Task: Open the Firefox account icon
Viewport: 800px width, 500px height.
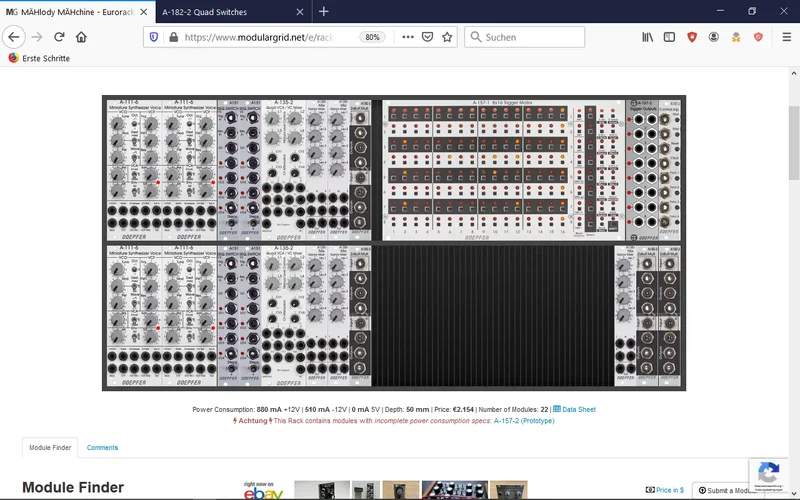Action: (x=714, y=37)
